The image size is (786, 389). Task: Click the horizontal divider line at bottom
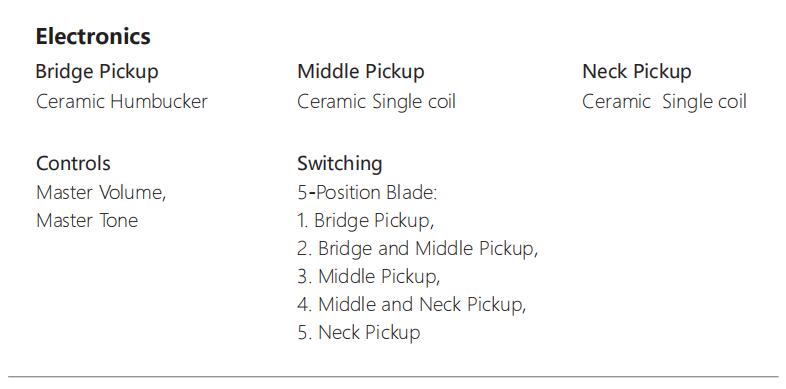point(393,376)
